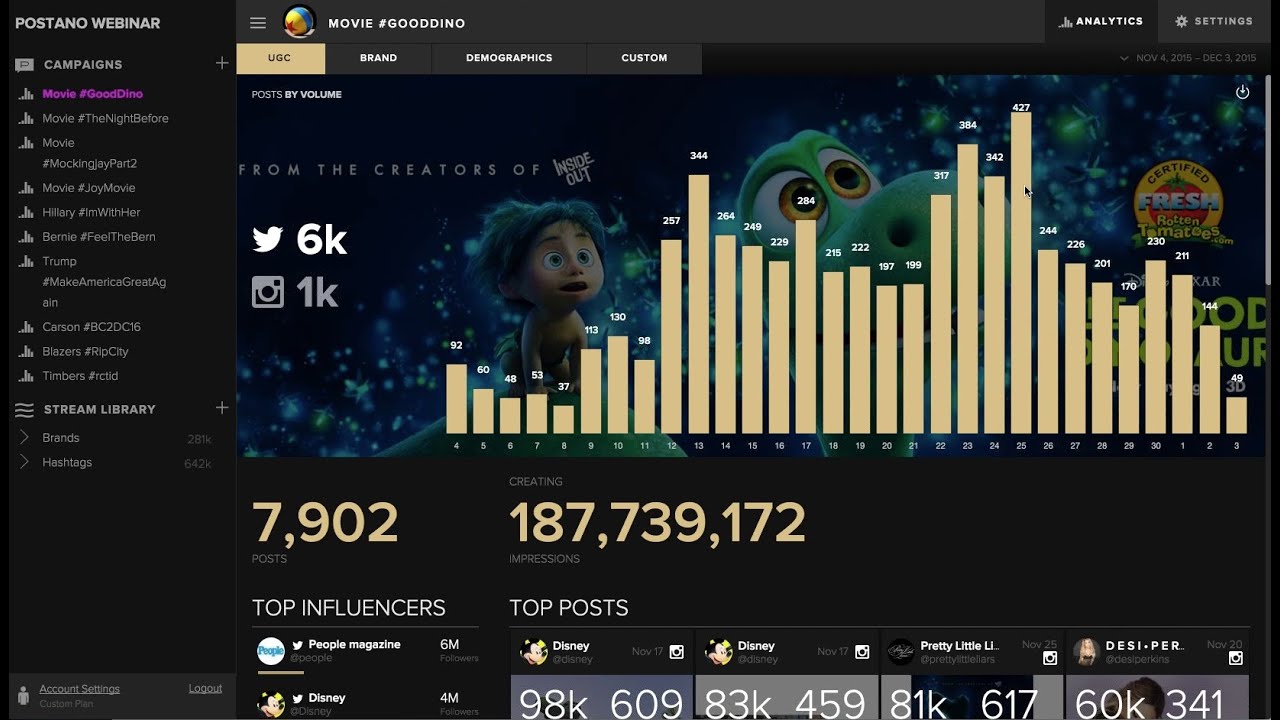
Task: Click the 642k Hashtags count
Action: click(x=198, y=464)
